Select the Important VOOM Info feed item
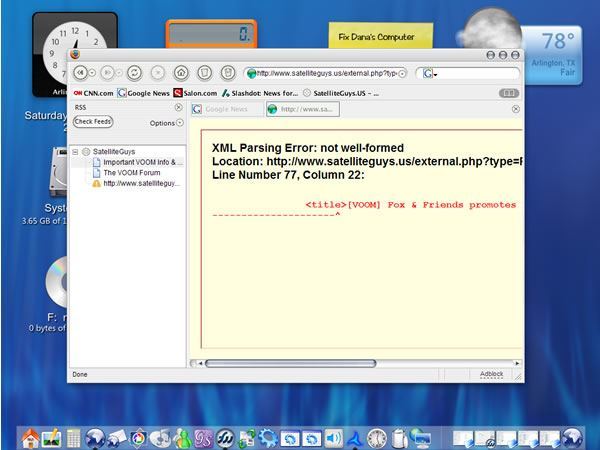 (x=138, y=162)
